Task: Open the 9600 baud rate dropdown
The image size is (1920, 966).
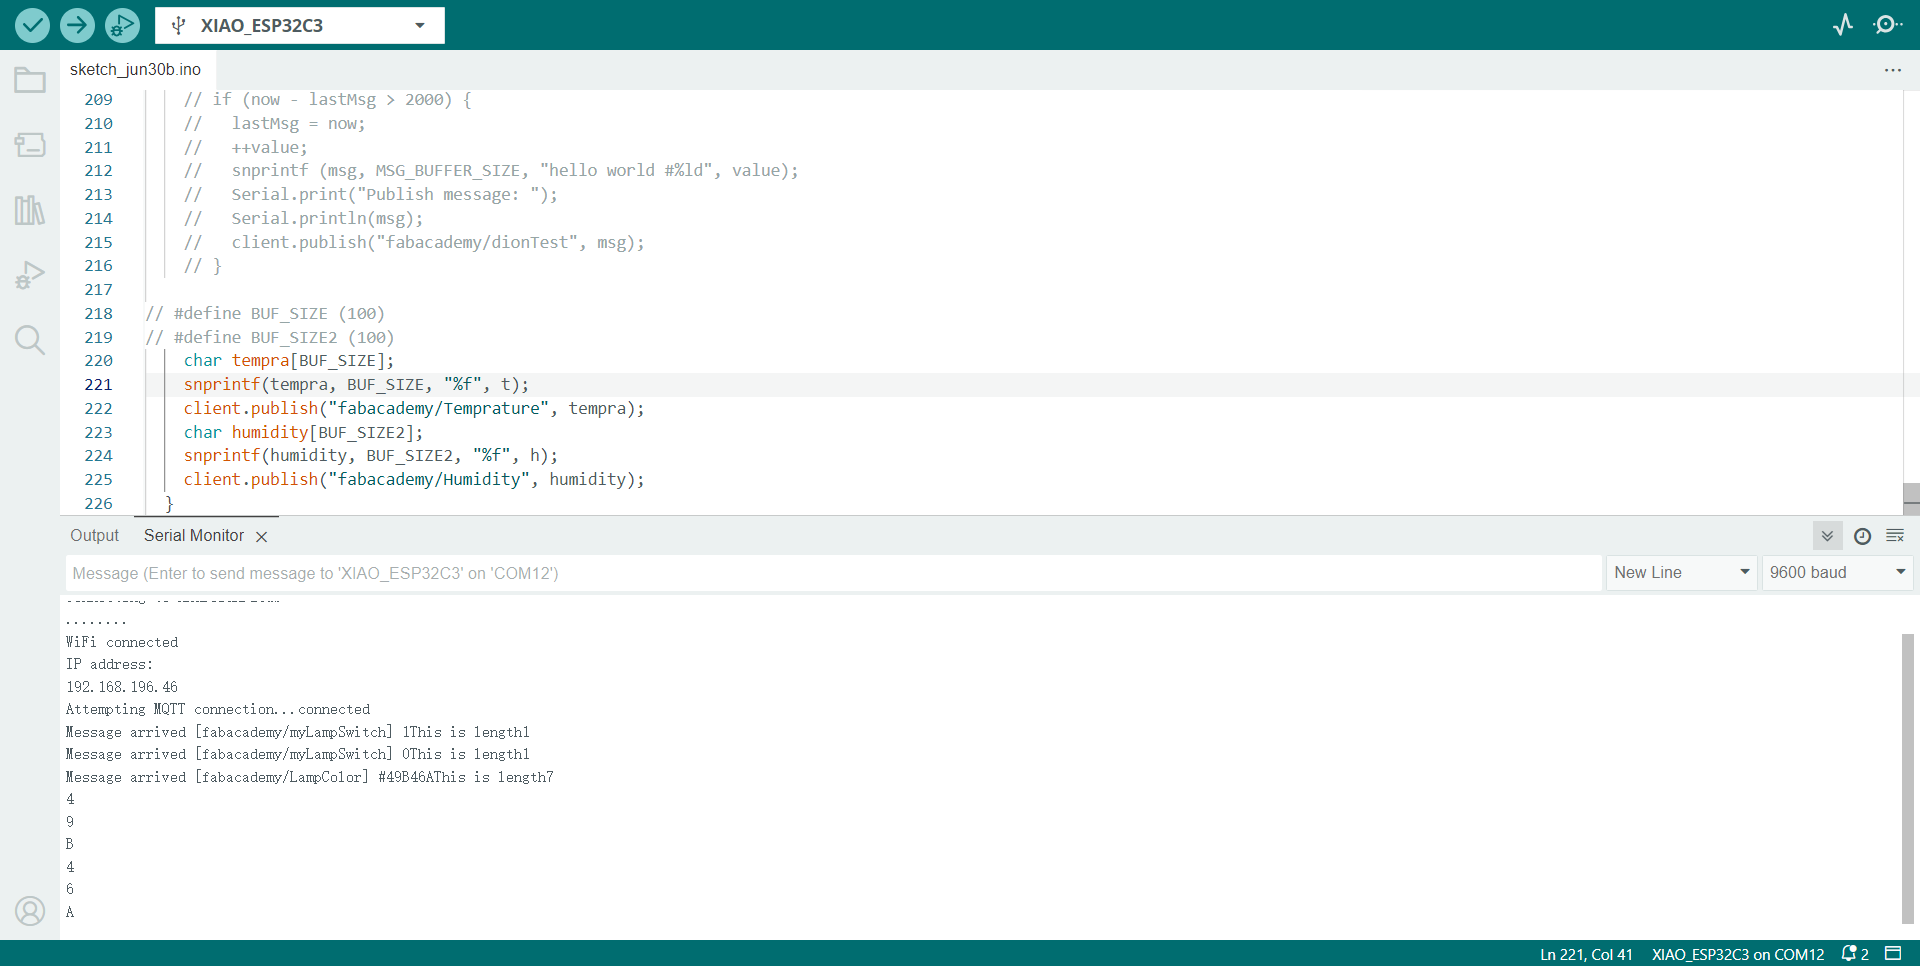Action: point(1837,572)
